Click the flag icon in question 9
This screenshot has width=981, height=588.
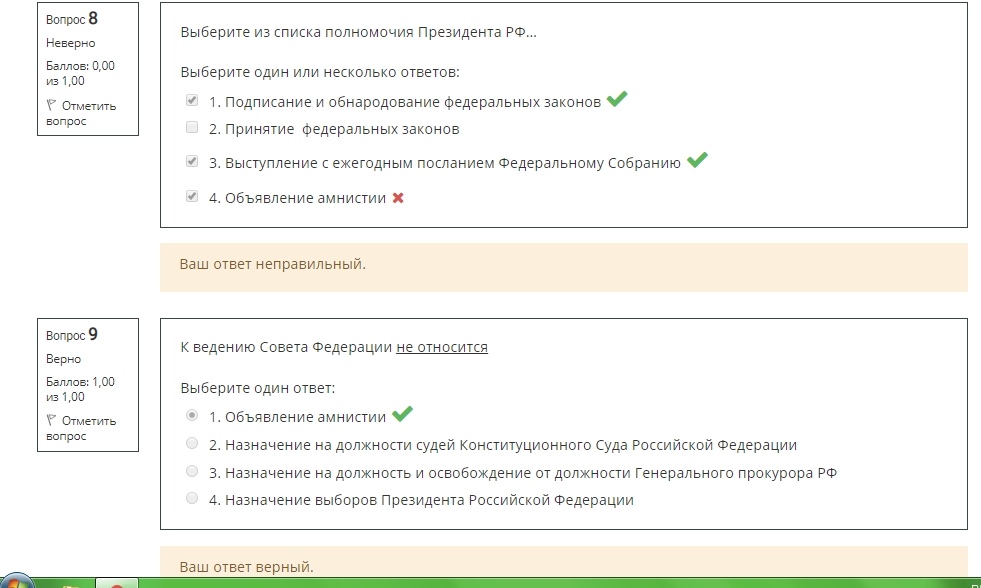coord(51,420)
